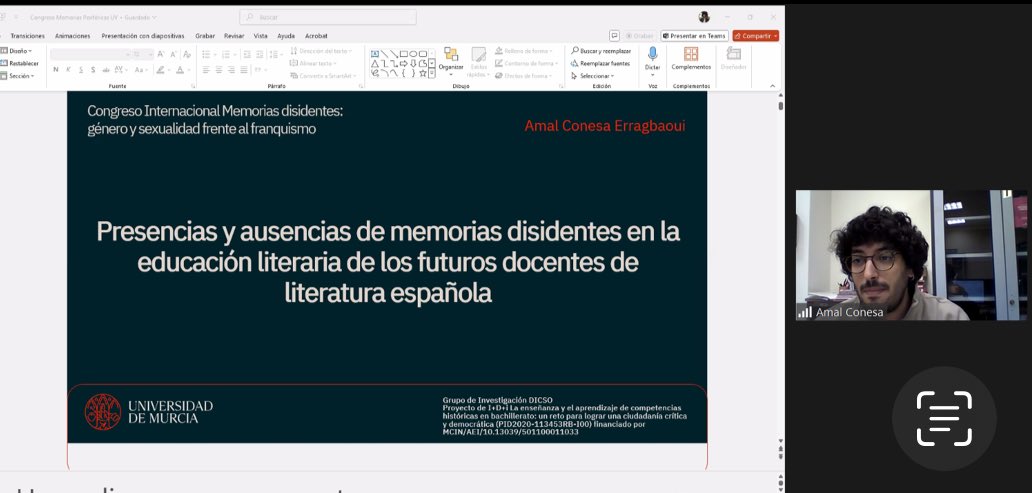Open the font name combo box
1032x493 pixels.
coord(89,54)
